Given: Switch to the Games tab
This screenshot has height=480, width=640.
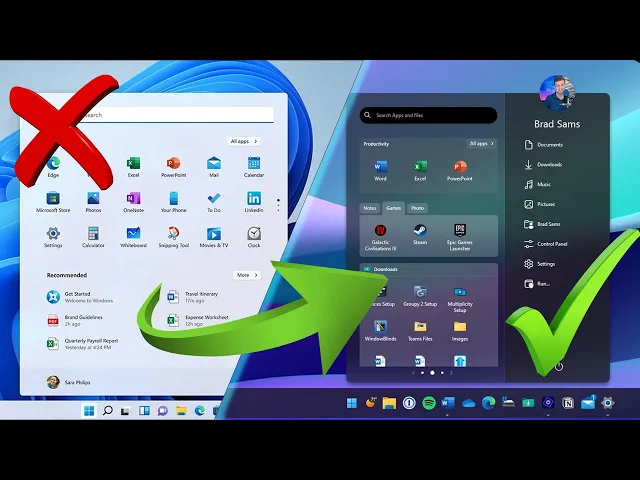Looking at the screenshot, I should (x=393, y=208).
